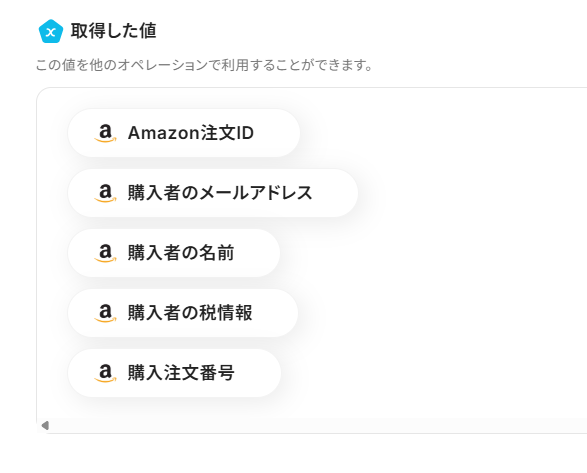Select the Amazon注文ID value chip label
Viewport: 587px width, 473px height.
tap(191, 133)
